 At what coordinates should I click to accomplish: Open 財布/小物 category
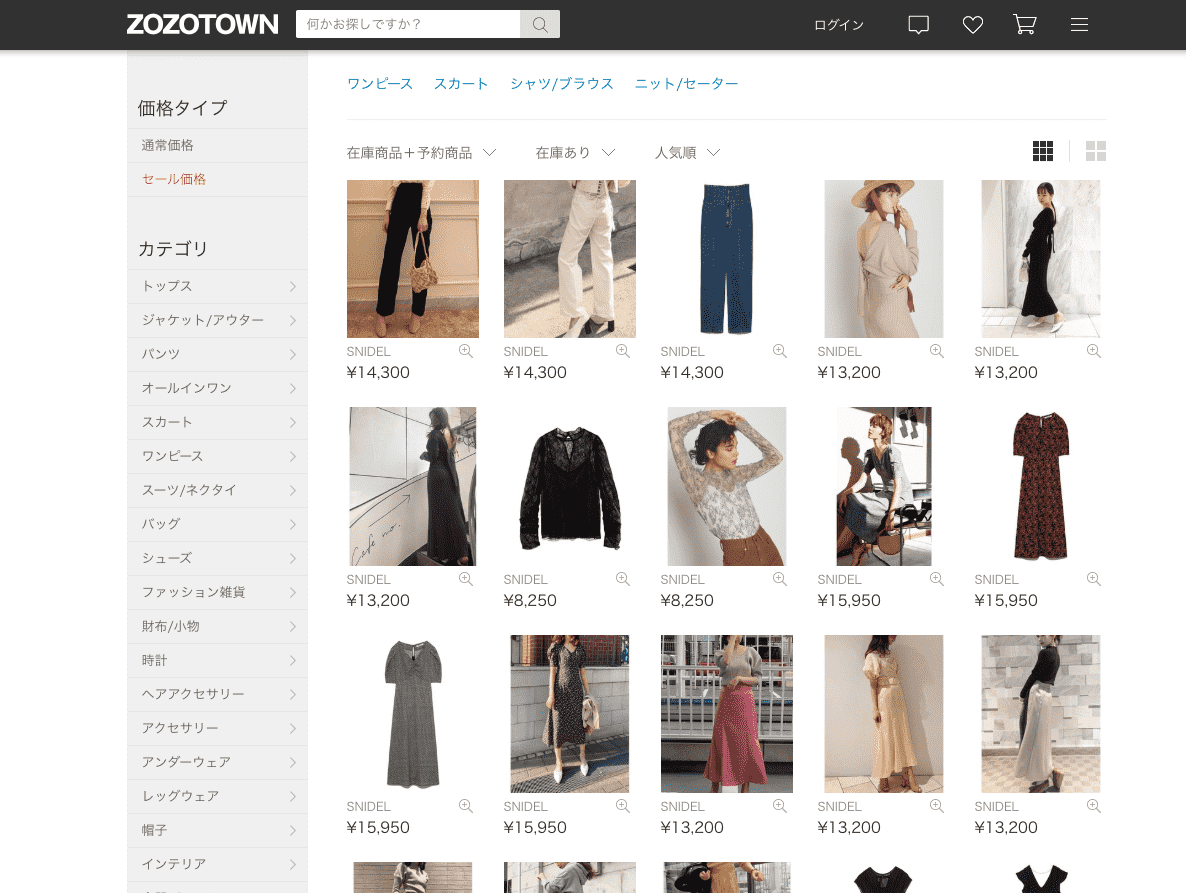coord(218,627)
